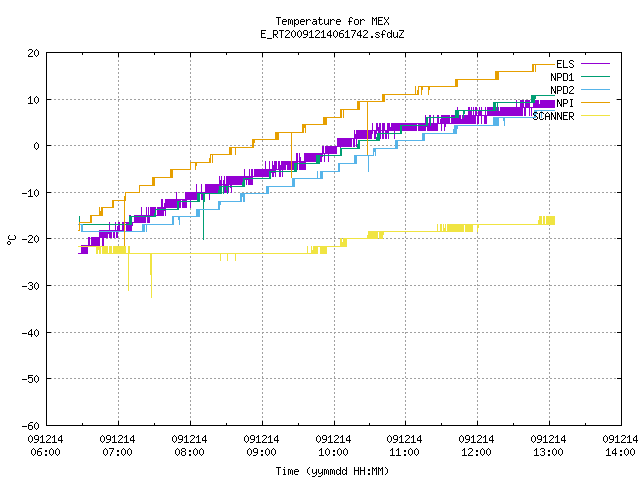Click the orange NPI downward spike near 10:30

tap(367, 129)
